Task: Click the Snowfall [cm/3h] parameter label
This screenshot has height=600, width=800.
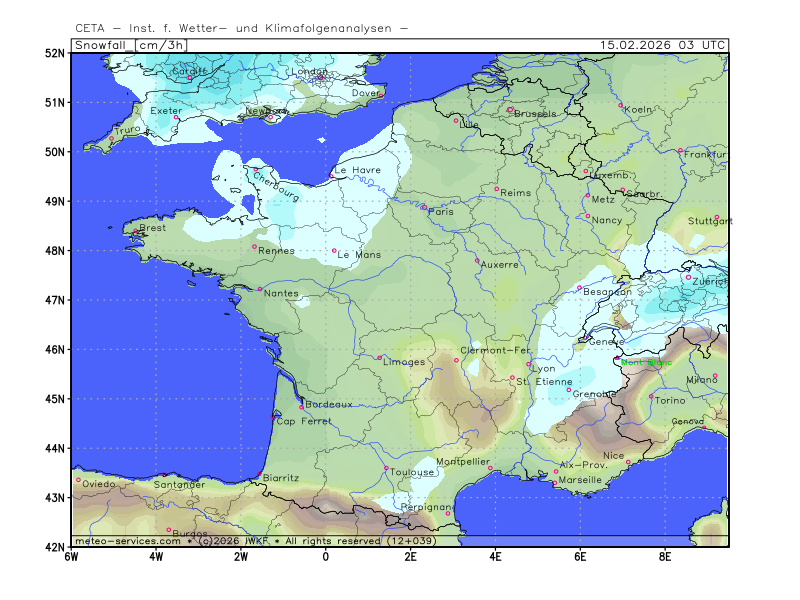Action: (x=130, y=45)
